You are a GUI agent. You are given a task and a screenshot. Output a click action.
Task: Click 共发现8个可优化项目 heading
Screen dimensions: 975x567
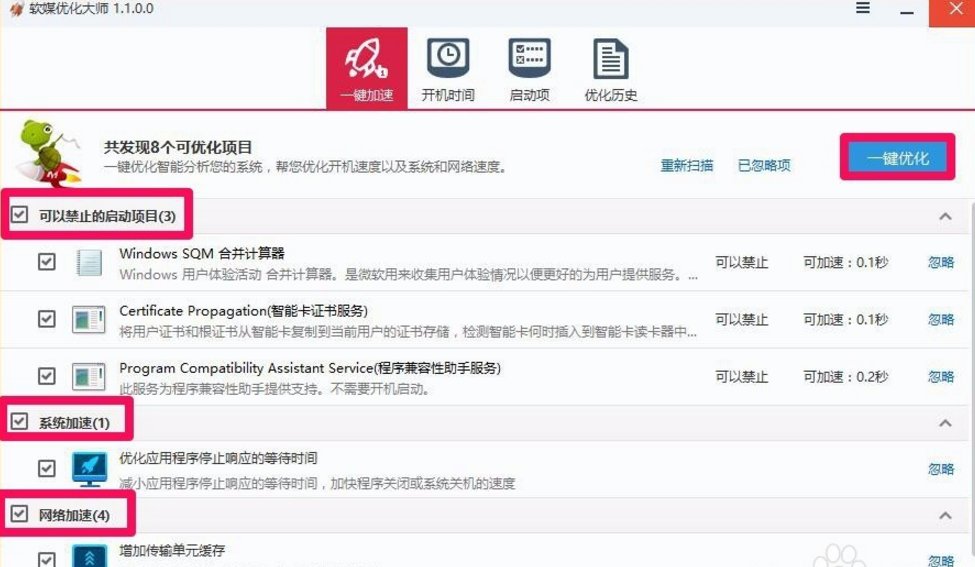coord(178,147)
